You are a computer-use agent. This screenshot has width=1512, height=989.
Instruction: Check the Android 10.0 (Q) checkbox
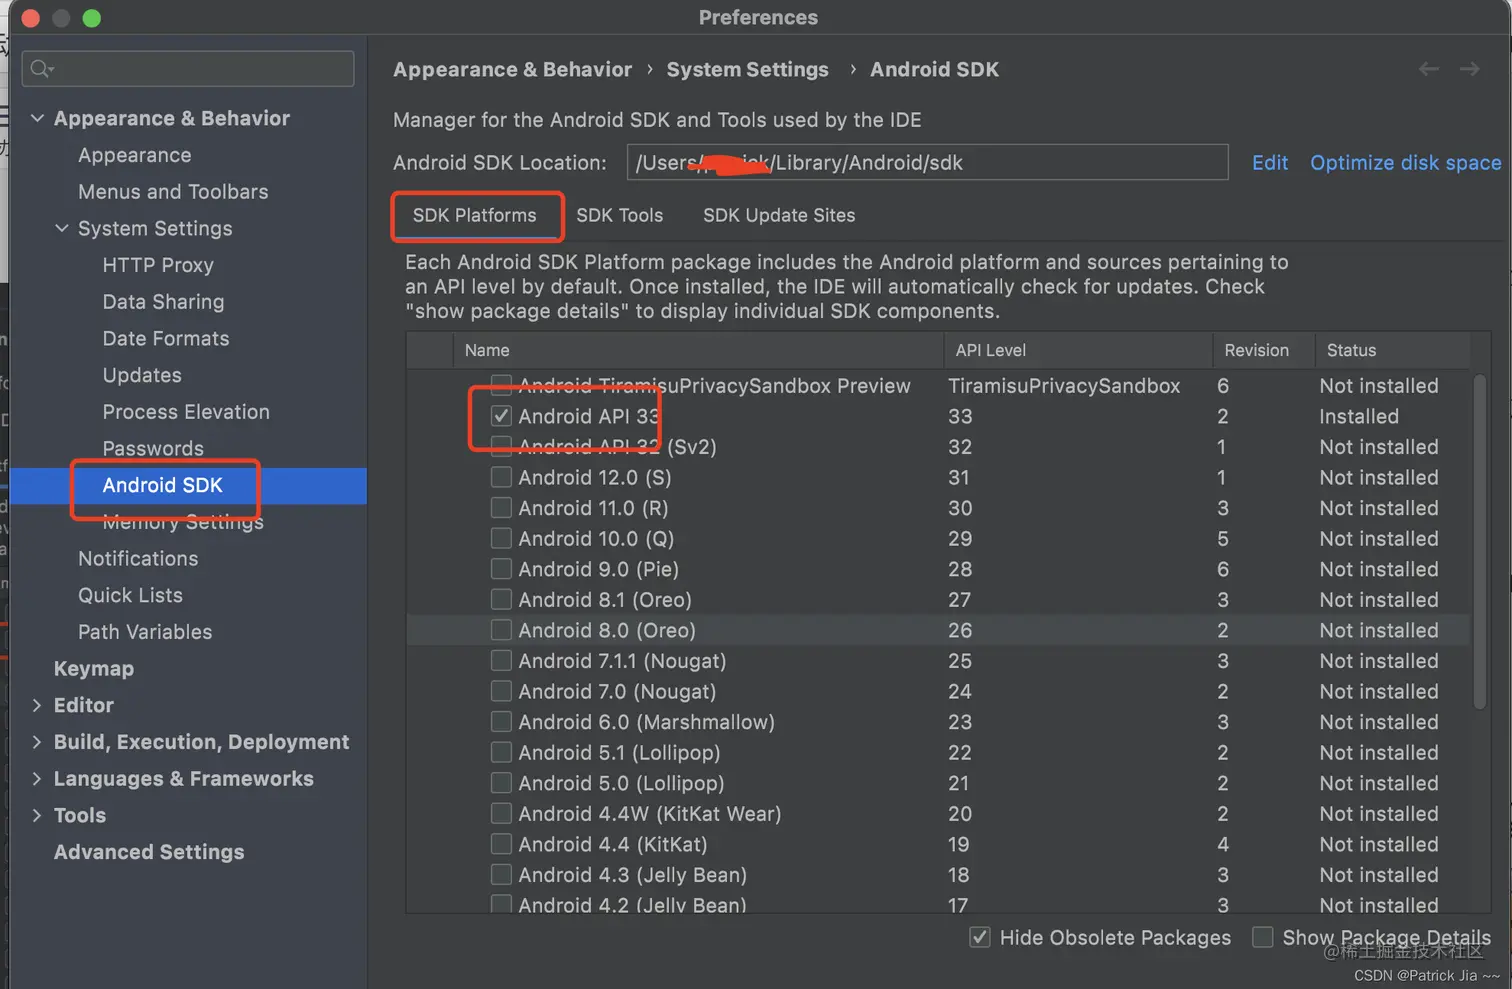pos(501,538)
